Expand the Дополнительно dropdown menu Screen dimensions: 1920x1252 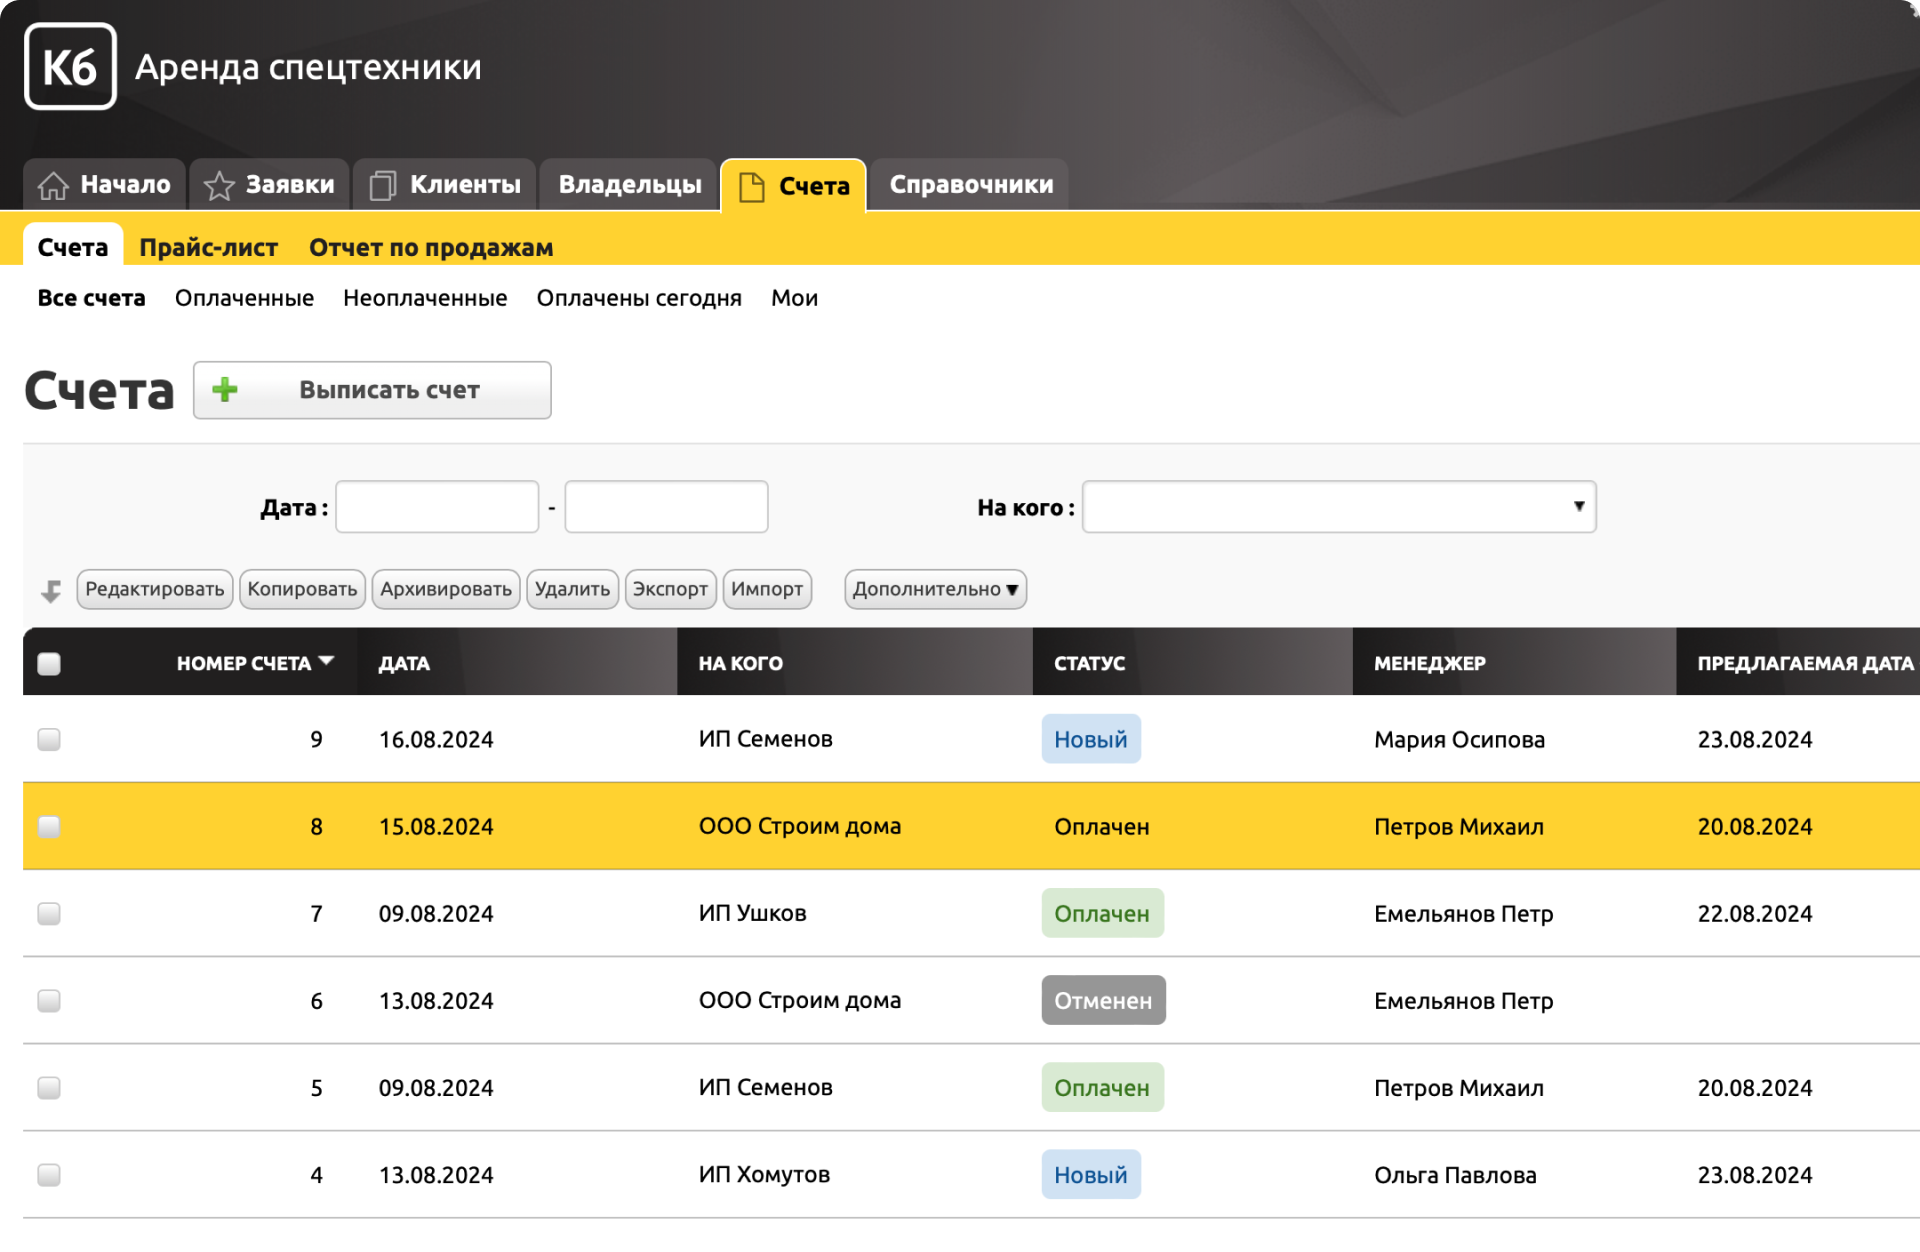[935, 590]
